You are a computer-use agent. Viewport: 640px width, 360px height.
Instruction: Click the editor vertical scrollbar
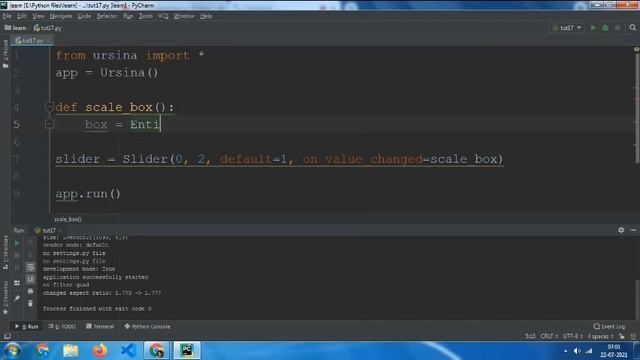click(637, 108)
